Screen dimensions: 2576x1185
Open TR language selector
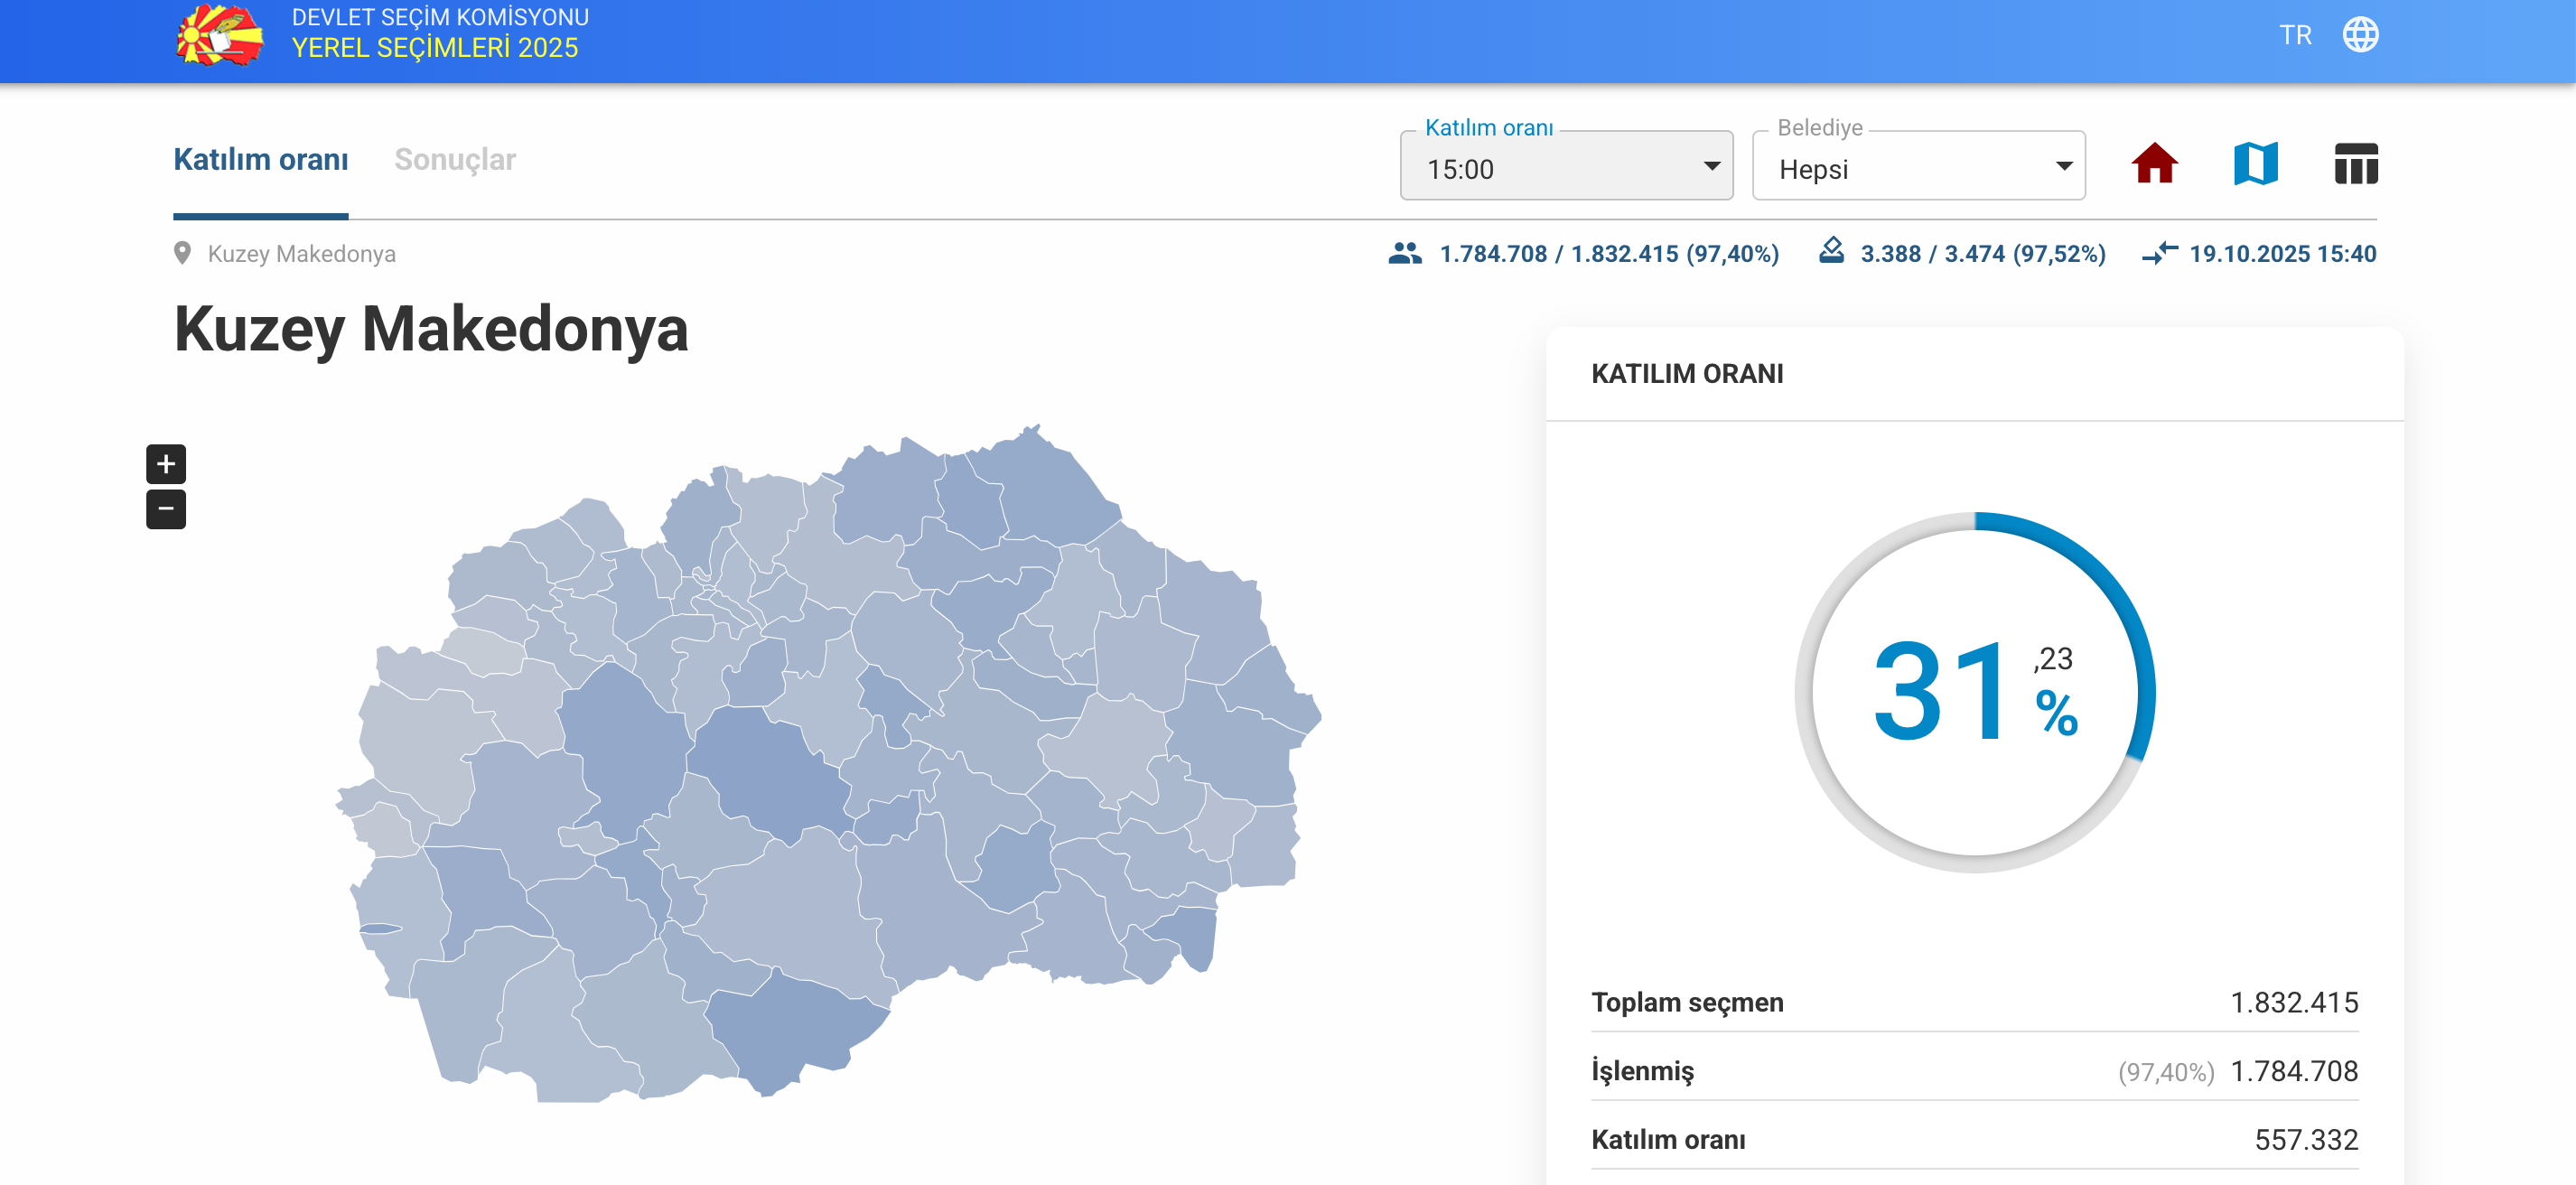click(x=2295, y=36)
